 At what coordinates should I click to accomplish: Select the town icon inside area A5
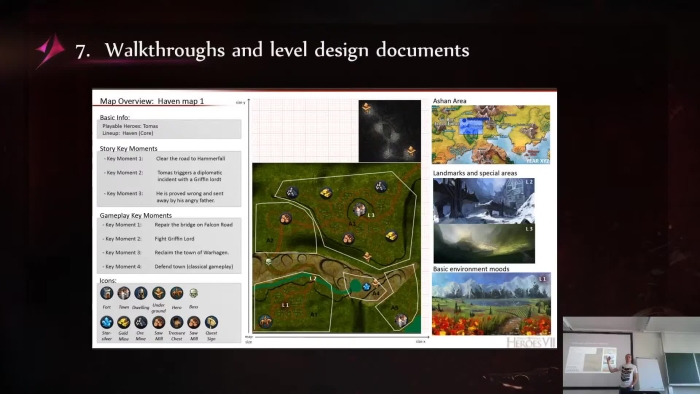(400, 320)
